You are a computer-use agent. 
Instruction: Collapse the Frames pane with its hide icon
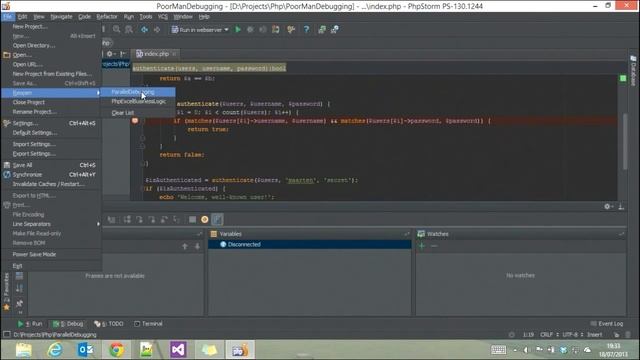(199, 234)
